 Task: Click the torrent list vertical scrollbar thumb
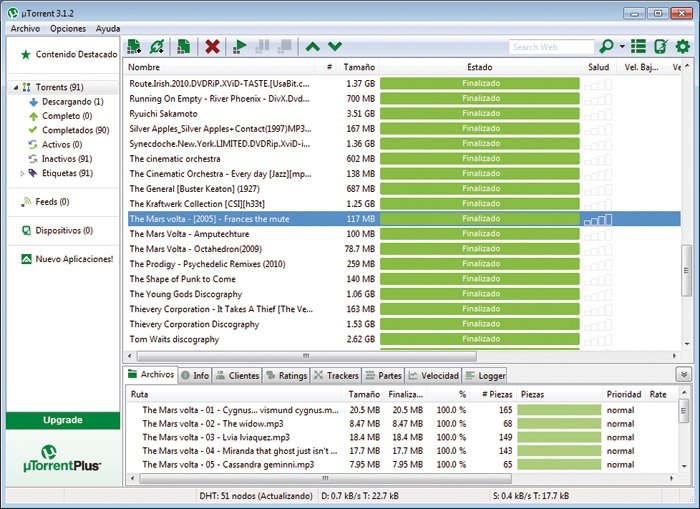click(686, 270)
